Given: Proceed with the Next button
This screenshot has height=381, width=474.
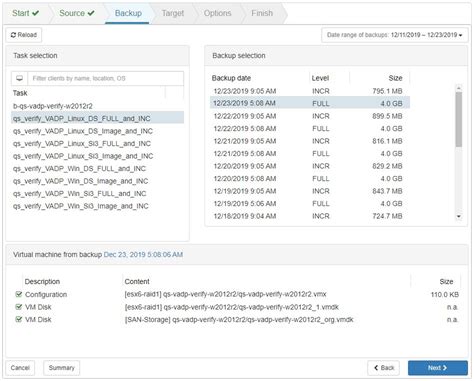Looking at the screenshot, I should pyautogui.click(x=438, y=368).
